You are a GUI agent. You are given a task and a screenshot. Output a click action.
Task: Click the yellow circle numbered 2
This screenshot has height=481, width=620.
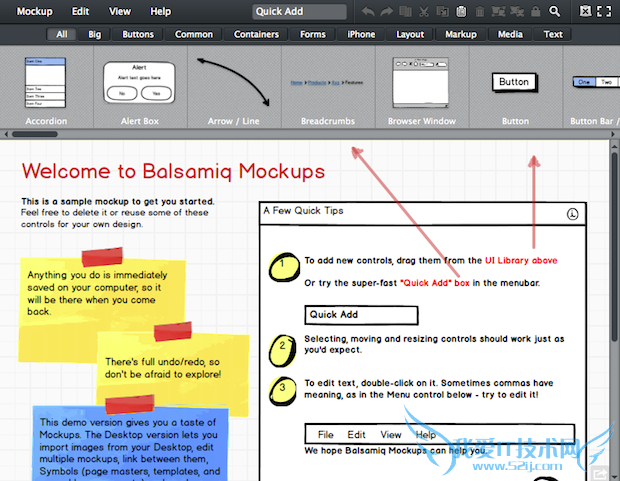[283, 350]
